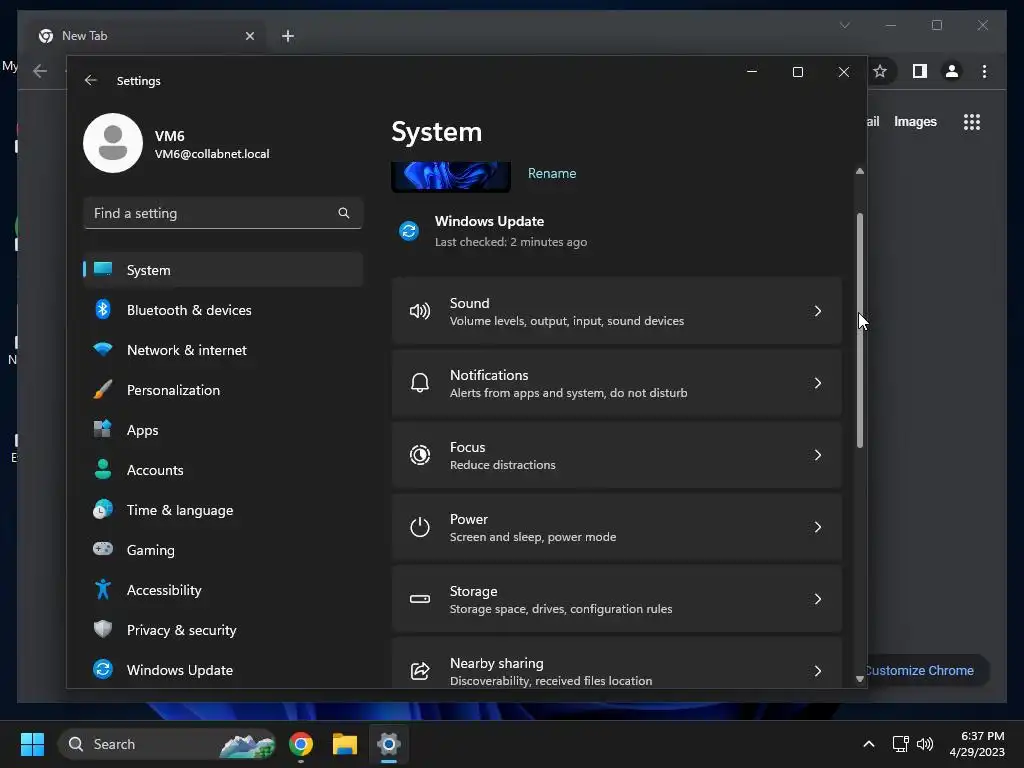Click the Settings vertical scrollbar thumb
The image size is (1024, 768).
(859, 330)
